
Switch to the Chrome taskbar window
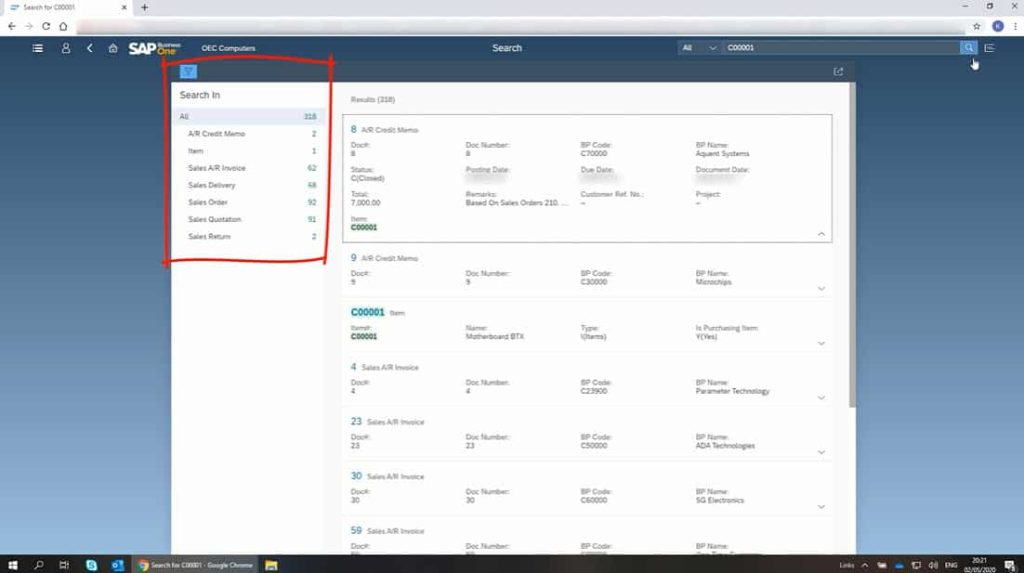(x=196, y=565)
